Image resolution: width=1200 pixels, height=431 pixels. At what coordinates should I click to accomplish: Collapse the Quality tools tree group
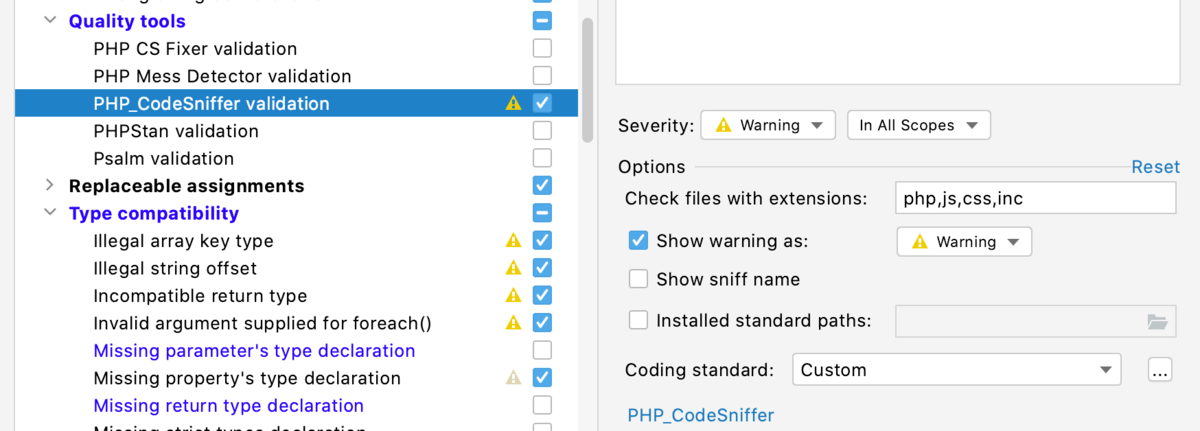(x=50, y=20)
